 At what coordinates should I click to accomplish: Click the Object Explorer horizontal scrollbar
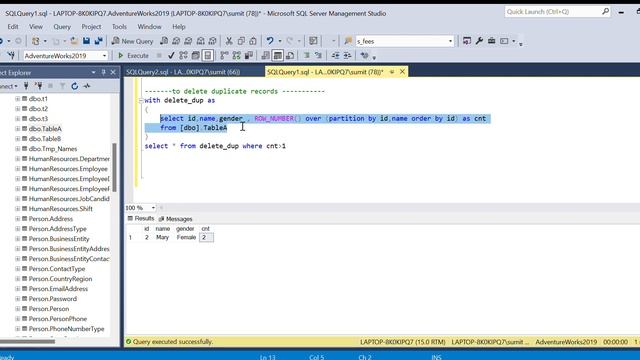click(x=27, y=342)
